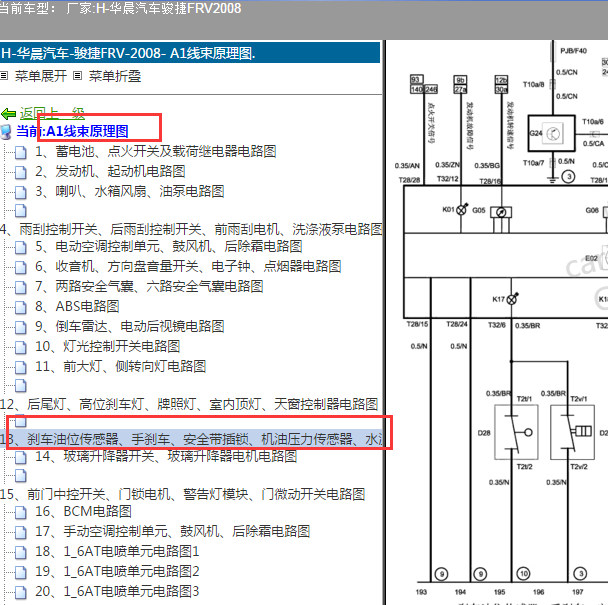This screenshot has height=605, width=608.
Task: Click document icon for 18、1_6AT电喷单元电路图1
Action: tap(21, 553)
